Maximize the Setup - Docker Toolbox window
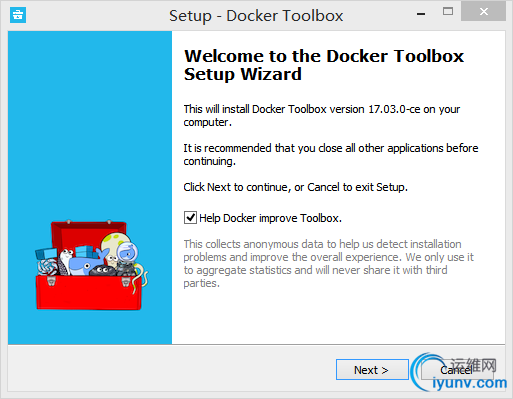513x399 pixels. (448, 12)
